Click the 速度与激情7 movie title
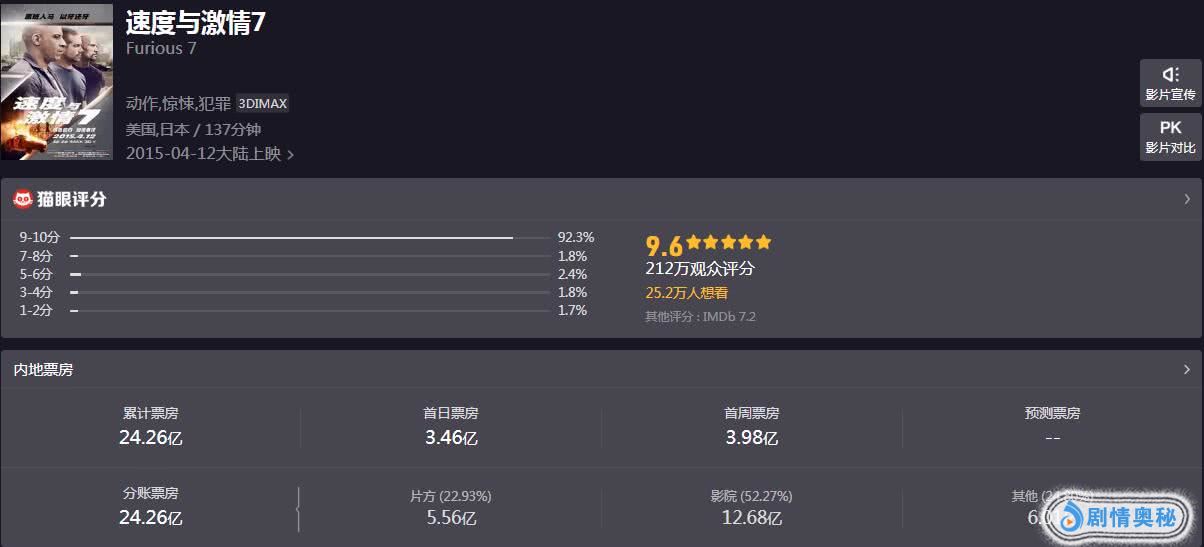Screen dimensions: 1204x547 pos(196,23)
